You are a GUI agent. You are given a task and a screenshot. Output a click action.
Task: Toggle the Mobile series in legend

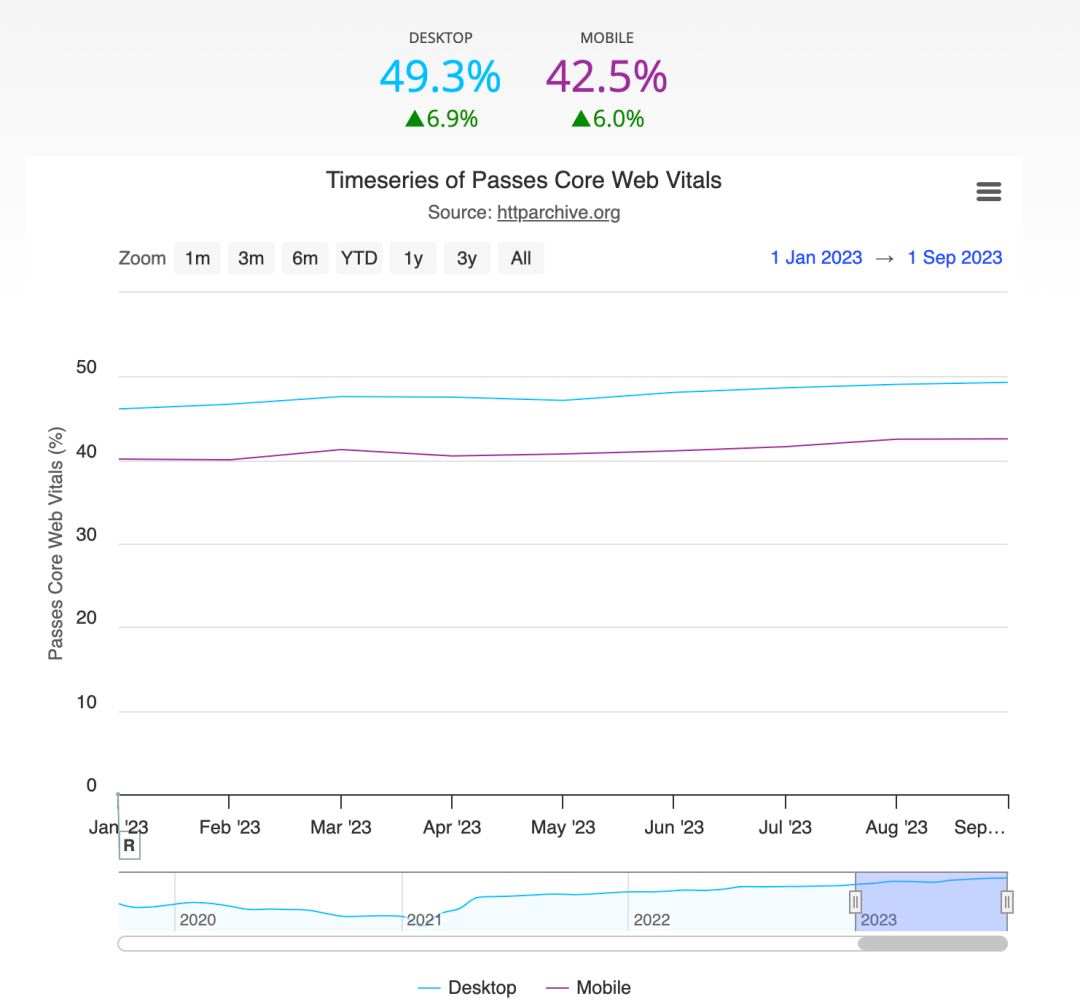588,988
